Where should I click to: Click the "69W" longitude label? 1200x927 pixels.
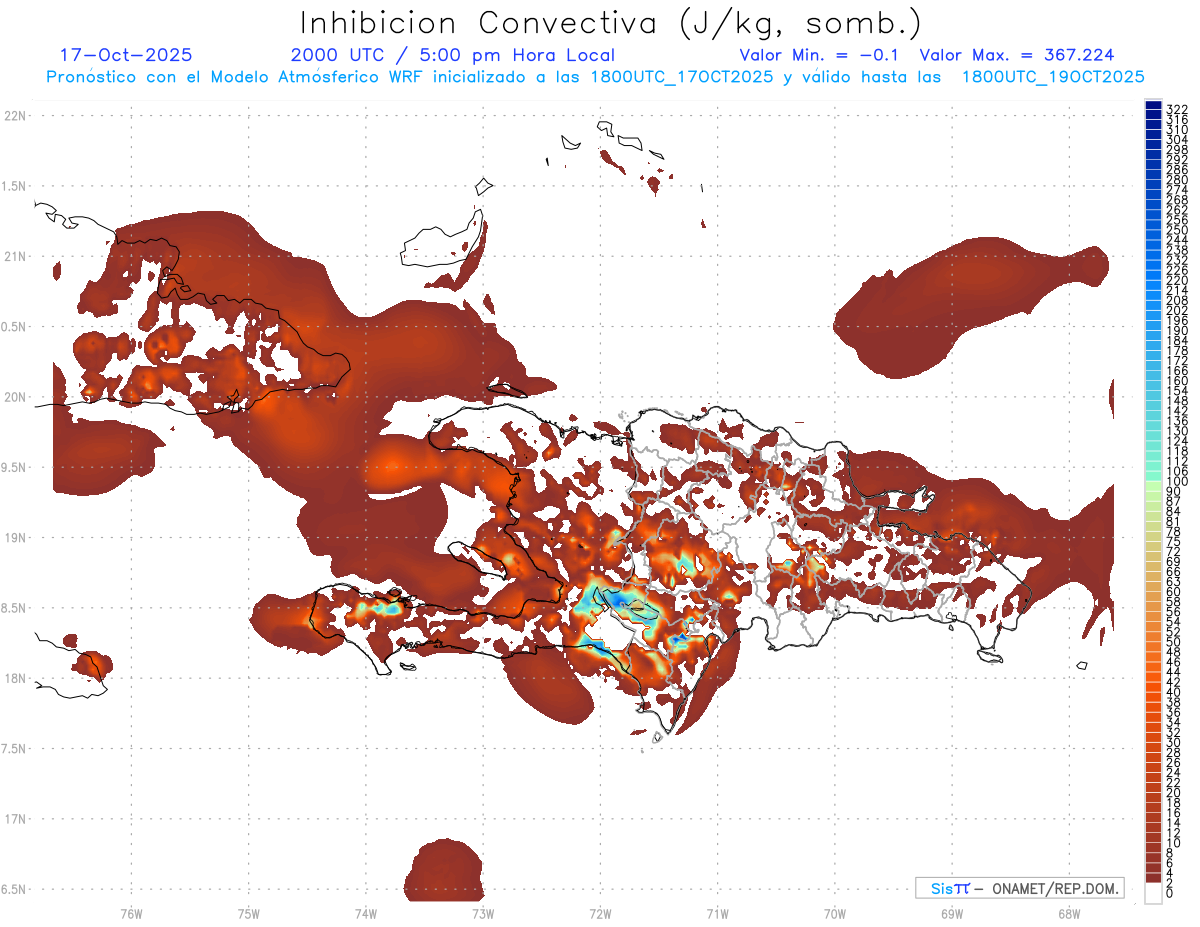951,913
